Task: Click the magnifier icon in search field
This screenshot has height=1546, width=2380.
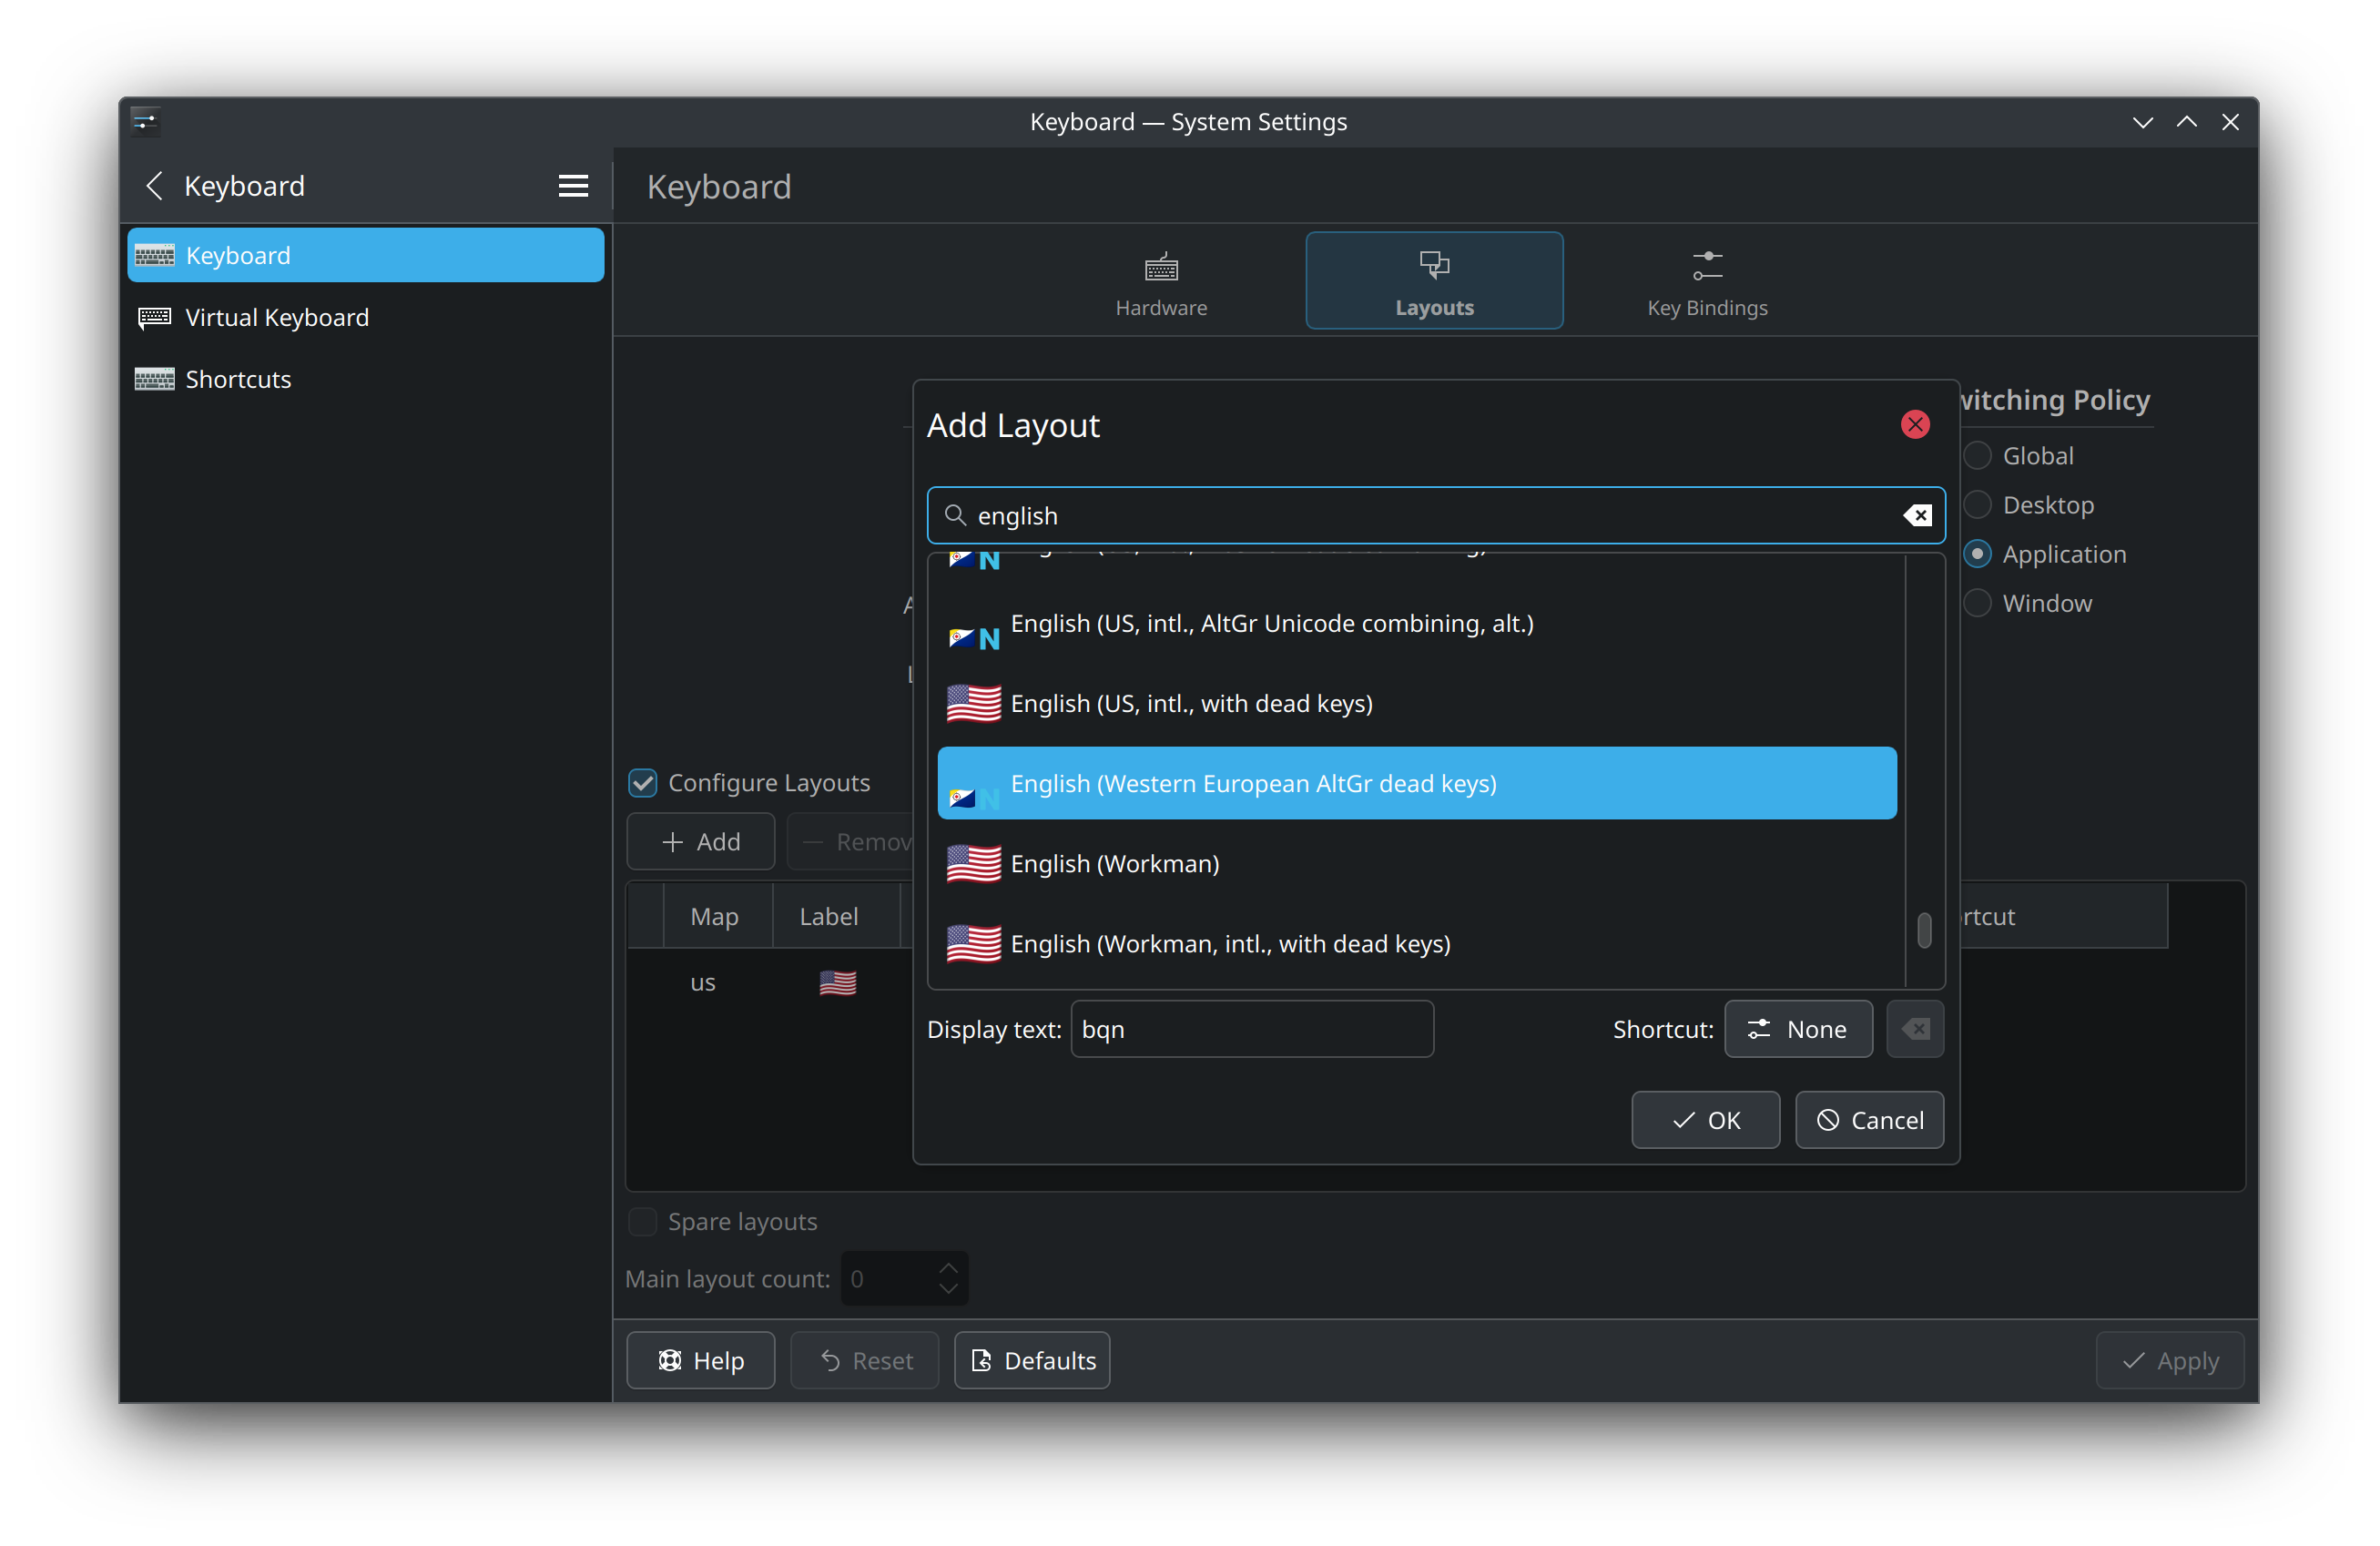Action: click(955, 515)
